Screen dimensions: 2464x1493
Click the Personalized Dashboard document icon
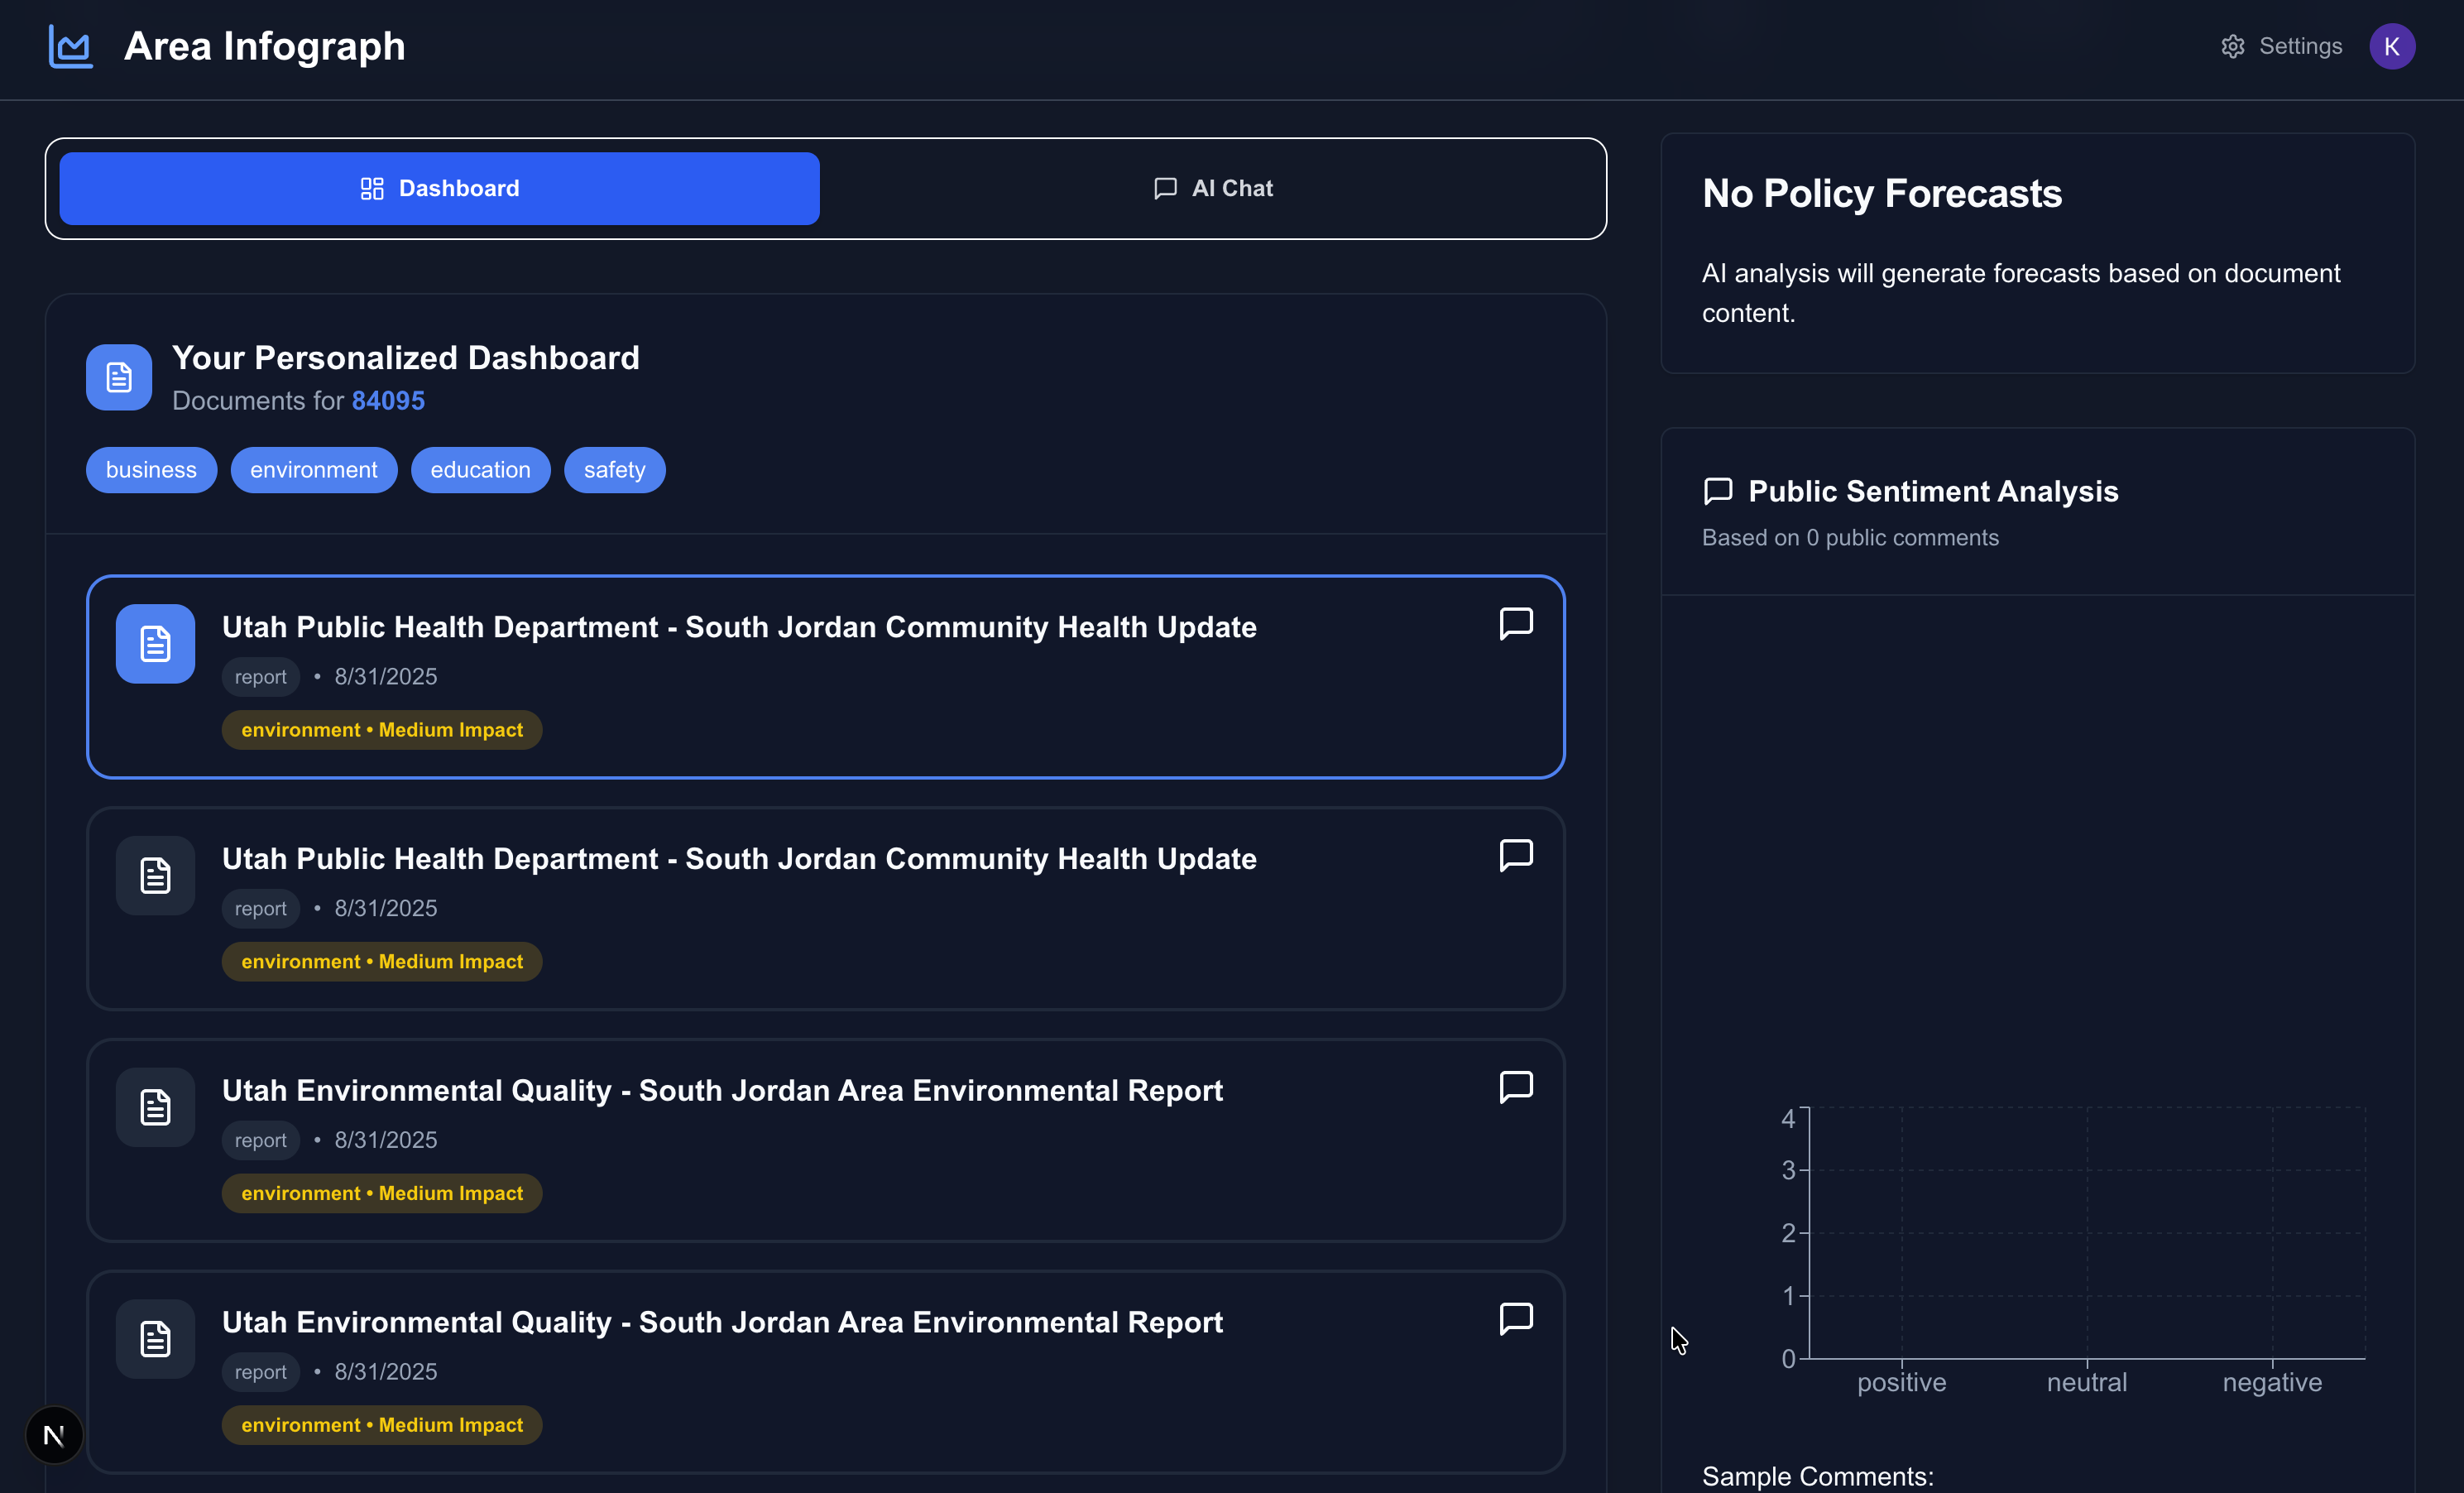pos(119,377)
